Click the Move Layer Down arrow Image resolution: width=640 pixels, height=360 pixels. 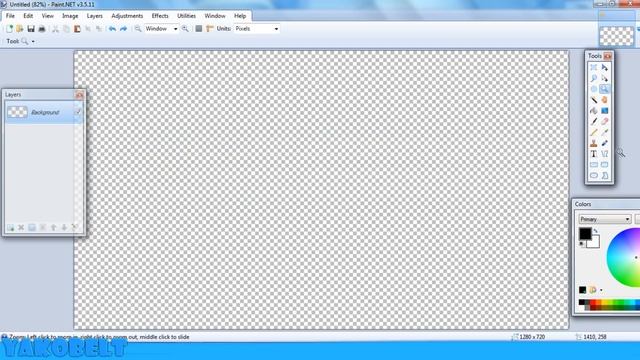[64, 227]
